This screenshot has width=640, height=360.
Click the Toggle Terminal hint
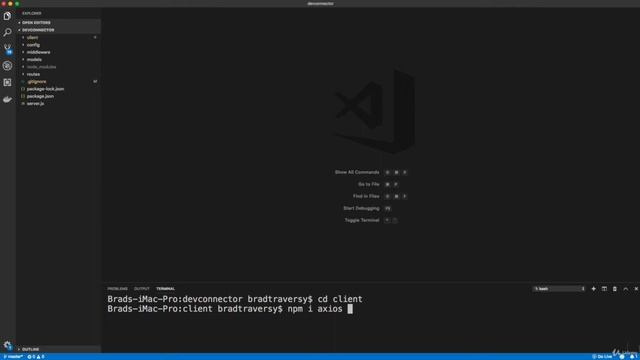[371, 220]
